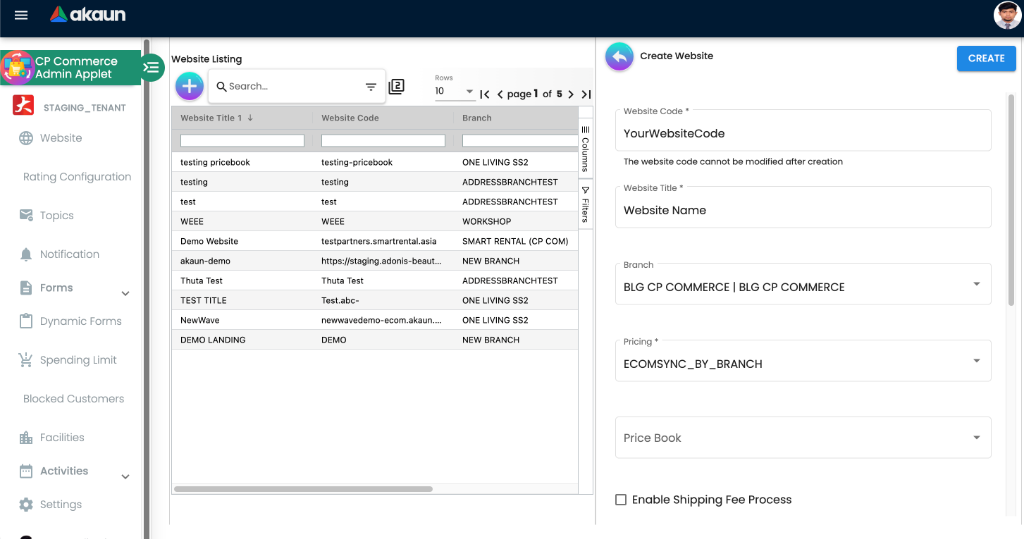This screenshot has width=1024, height=539.
Task: Collapse the sidebar using the green toggle
Action: (151, 68)
